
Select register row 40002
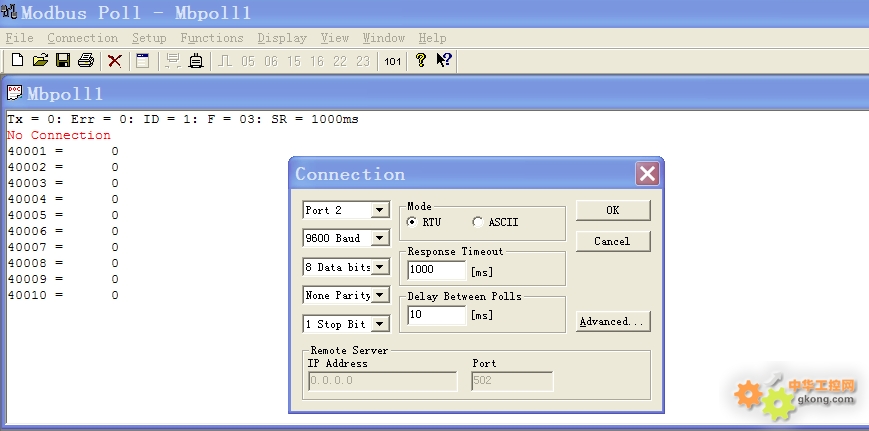point(63,167)
